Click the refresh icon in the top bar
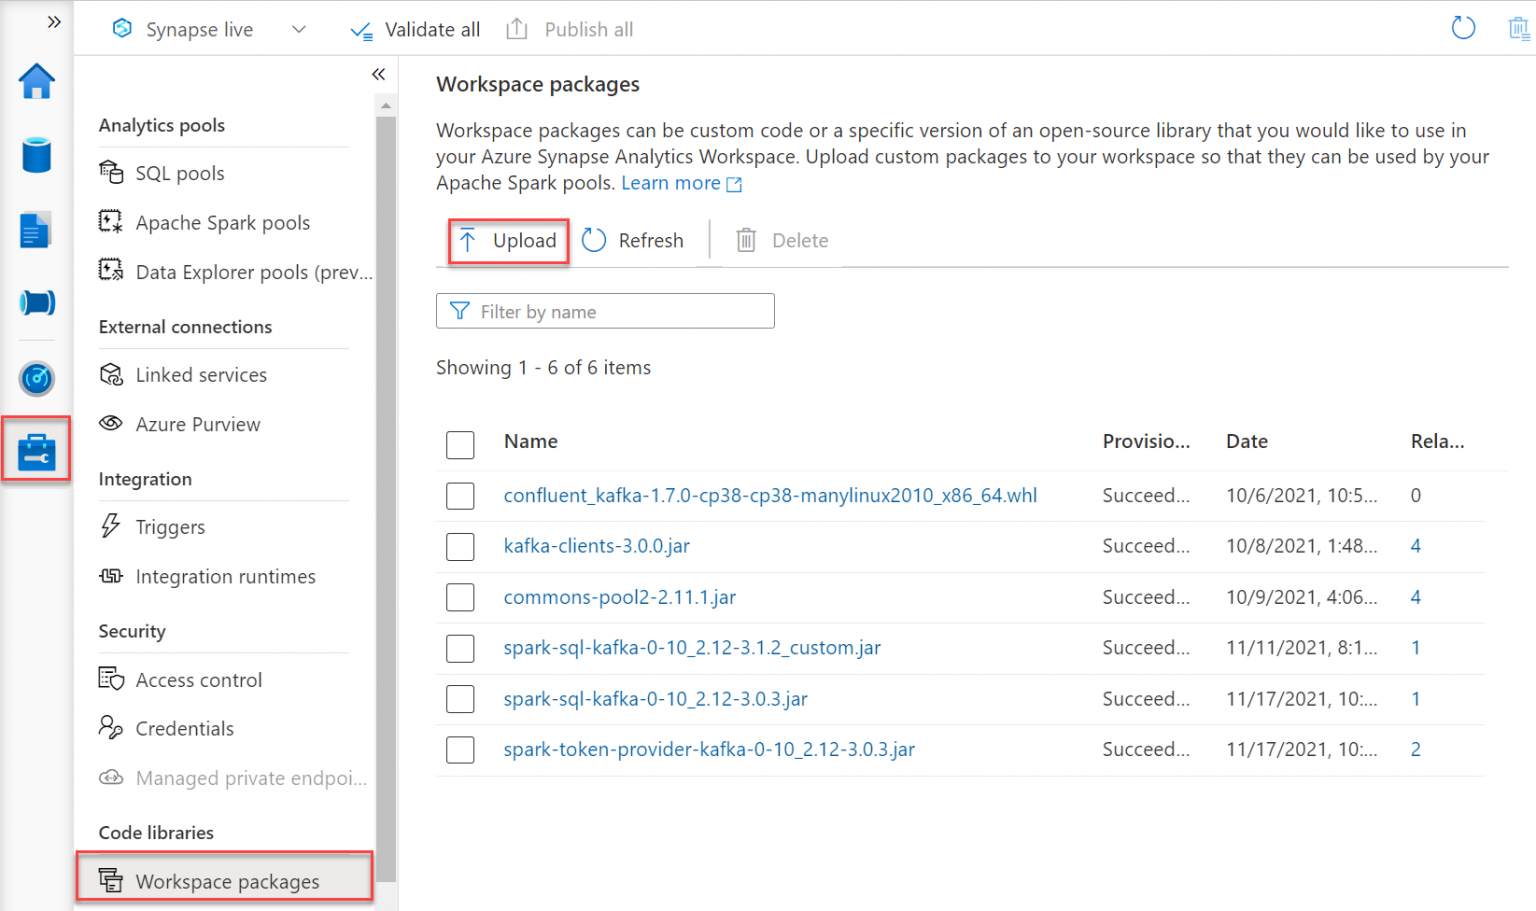Screen dimensions: 1536x911 click(x=1463, y=28)
